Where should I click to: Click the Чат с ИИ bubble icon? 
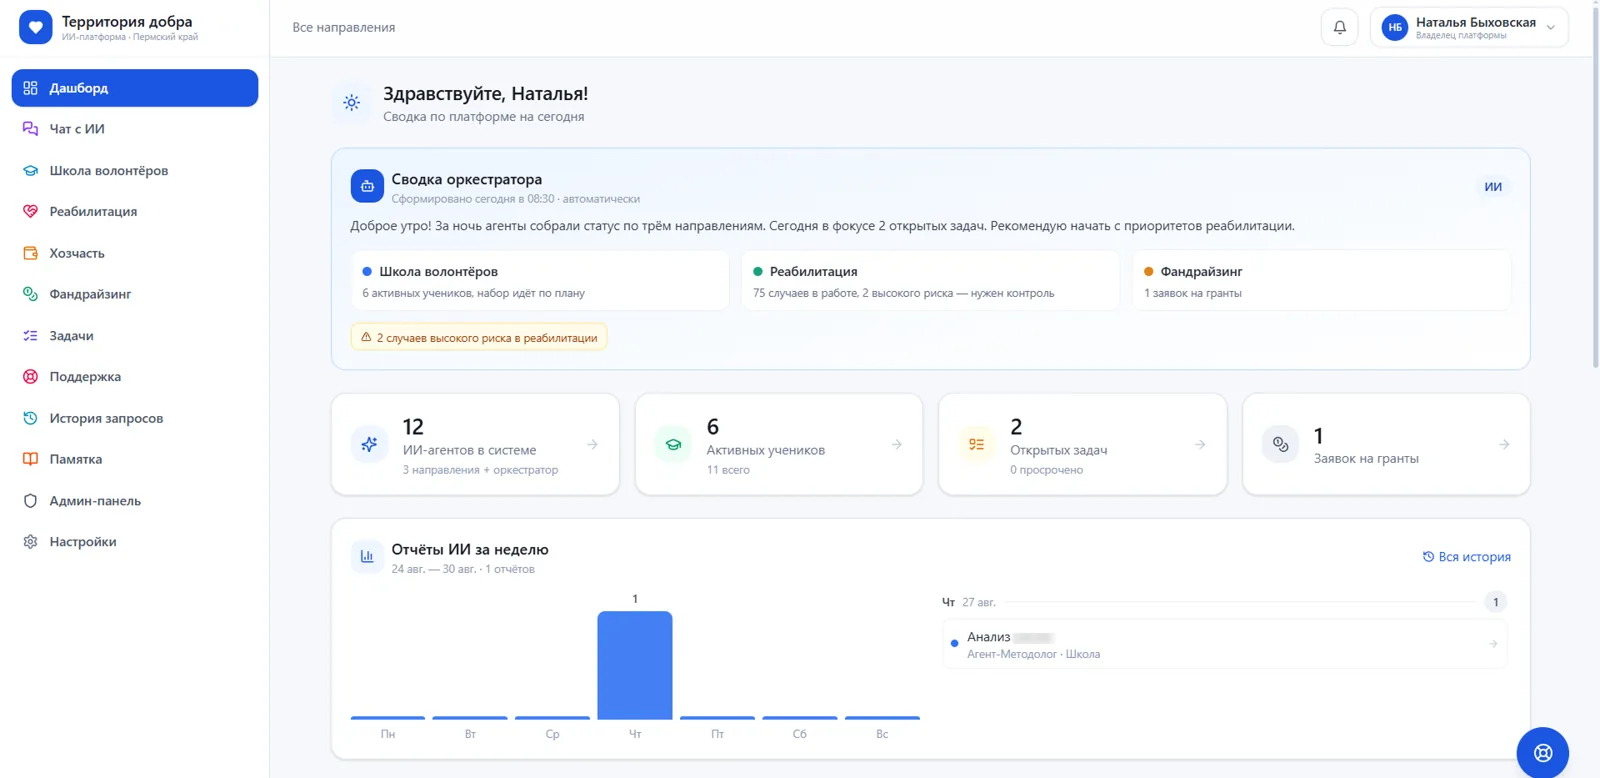click(30, 129)
